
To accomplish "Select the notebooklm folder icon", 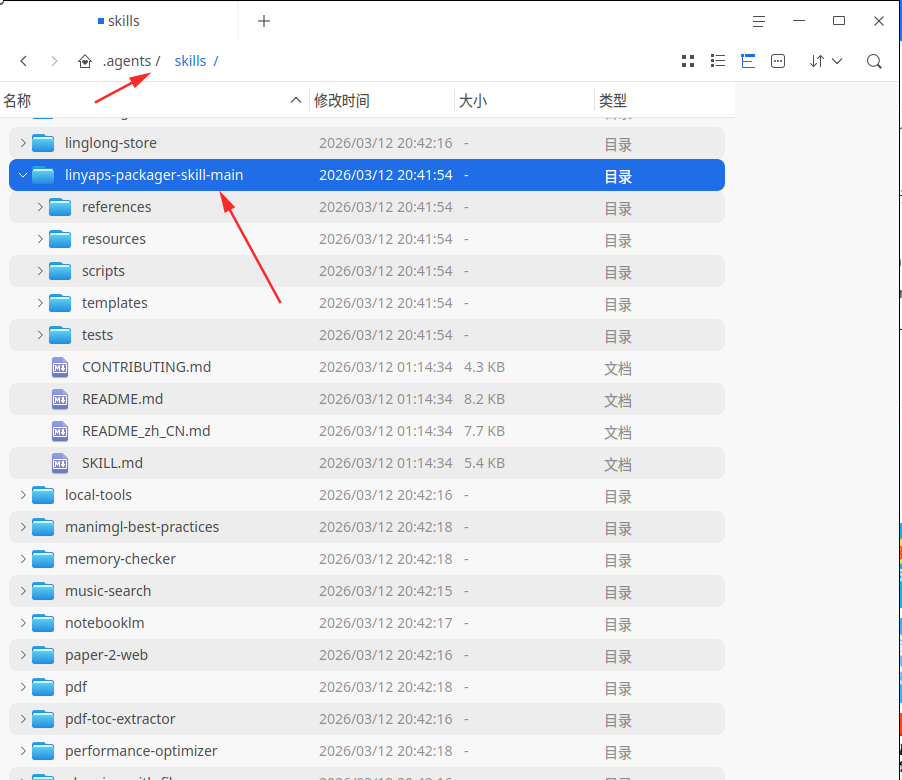I will (43, 623).
